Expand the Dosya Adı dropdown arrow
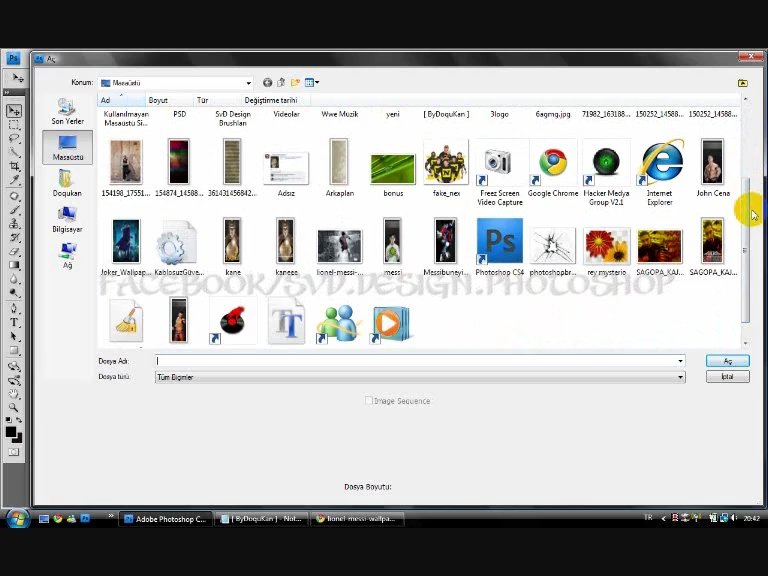 pos(680,361)
